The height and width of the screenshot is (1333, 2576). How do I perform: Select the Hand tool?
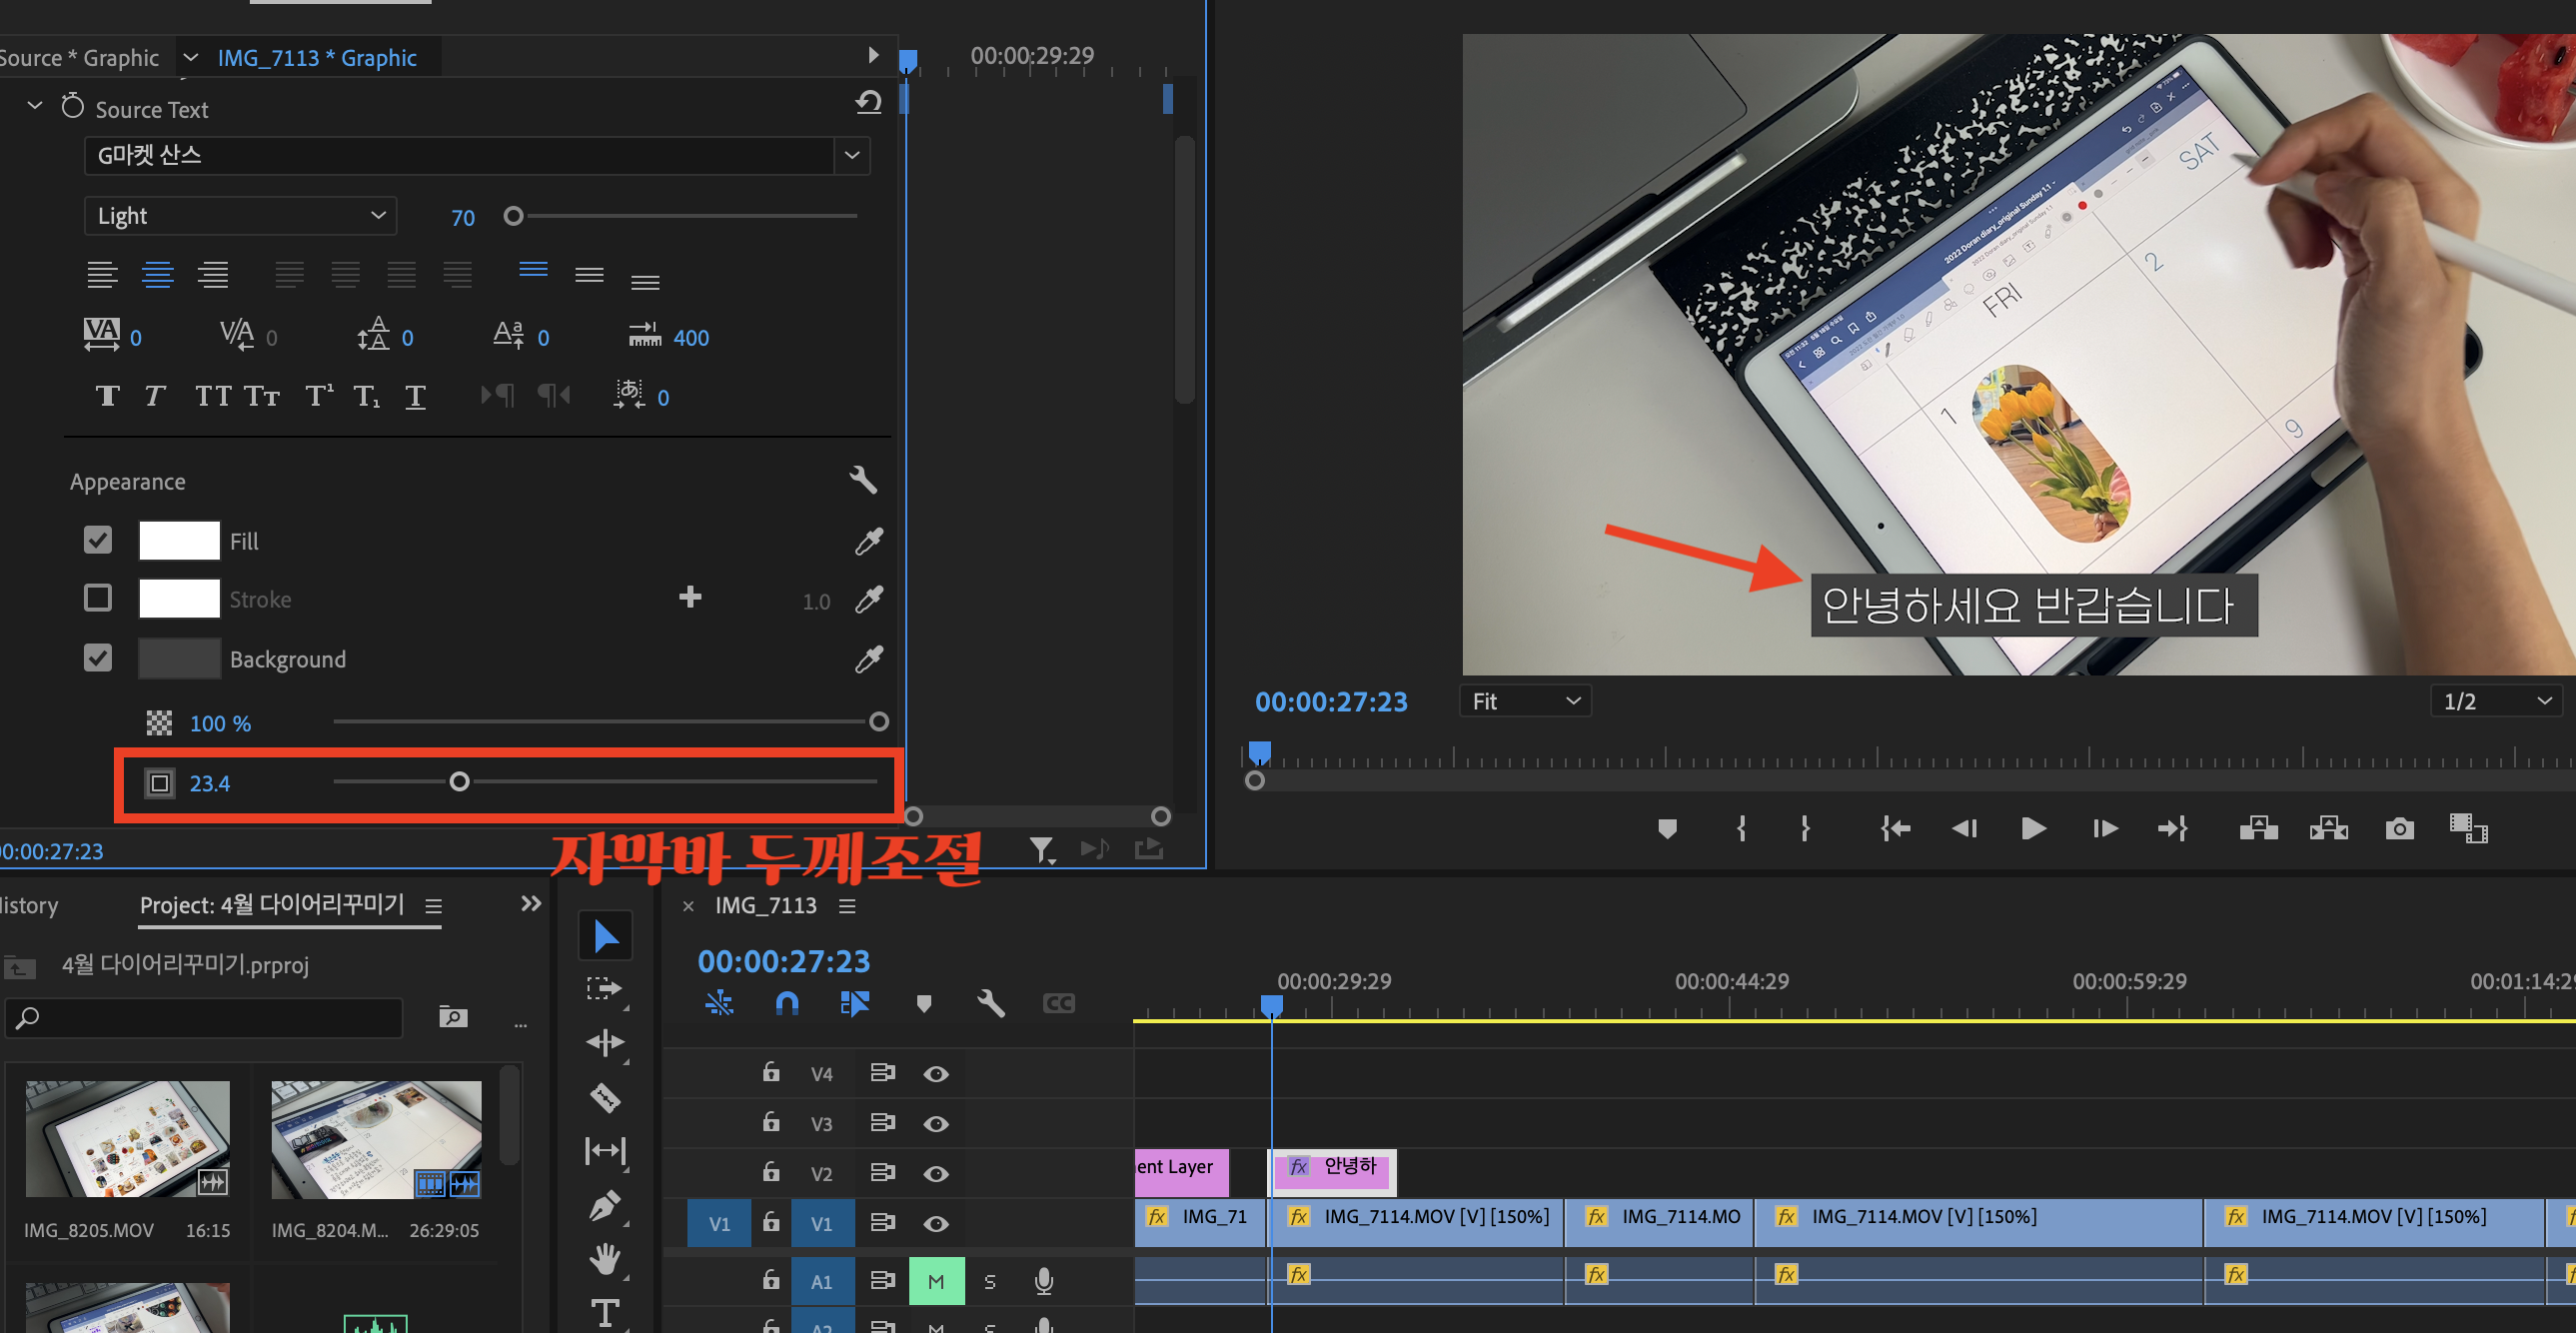click(x=605, y=1259)
